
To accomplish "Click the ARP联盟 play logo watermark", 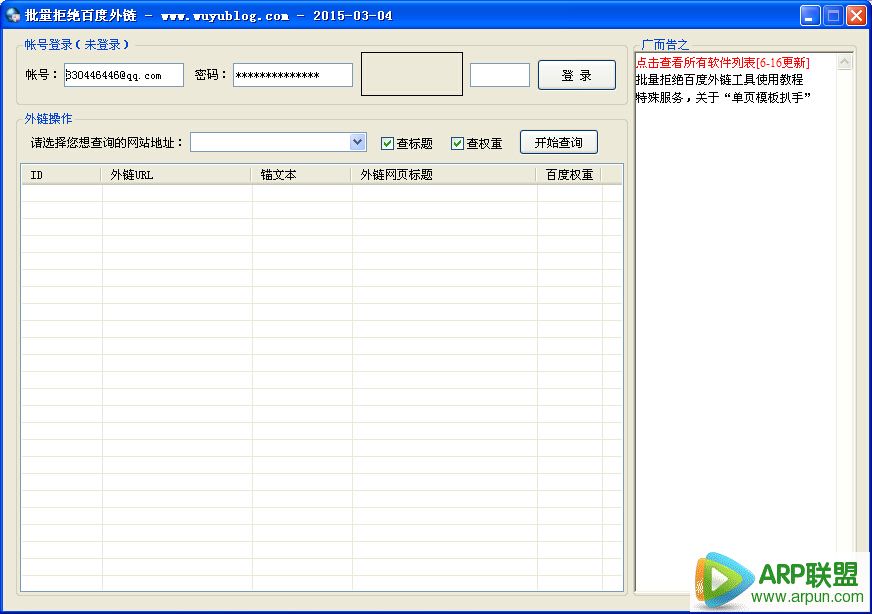I will pyautogui.click(x=723, y=577).
